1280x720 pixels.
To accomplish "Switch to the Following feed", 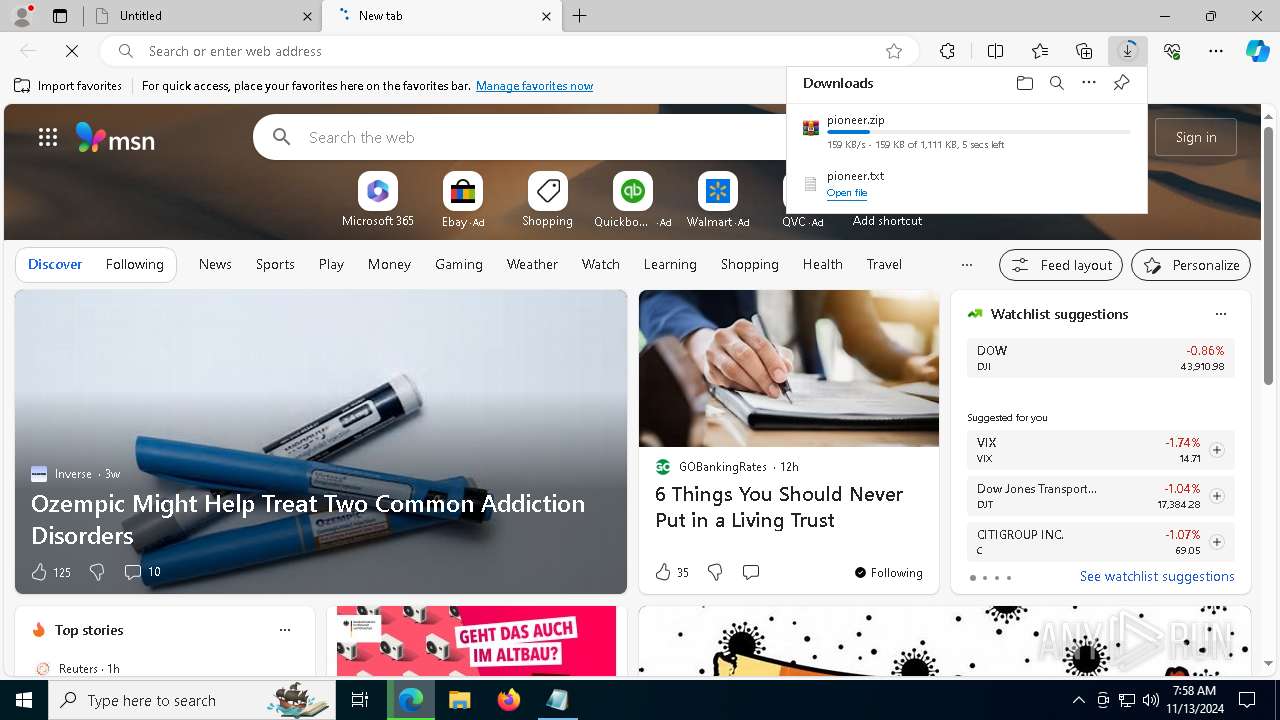I will point(134,264).
